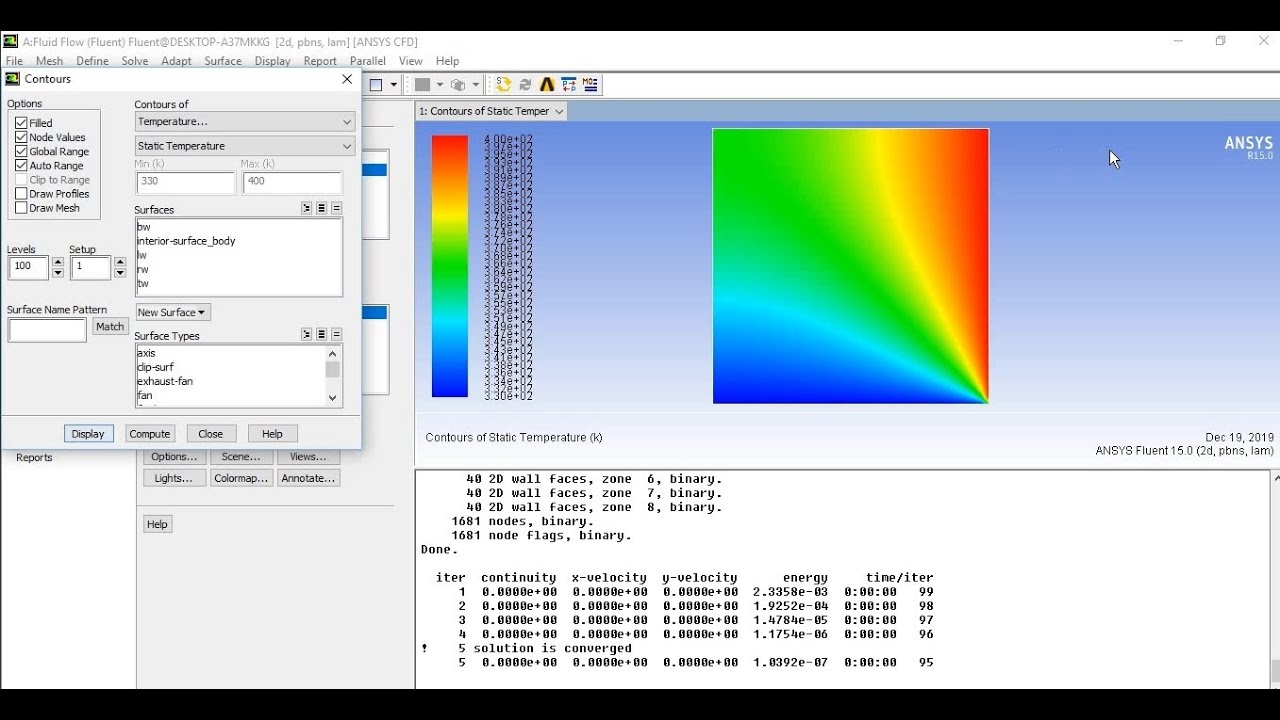This screenshot has width=1280, height=720.
Task: Open the Parallel menu
Action: coord(368,61)
